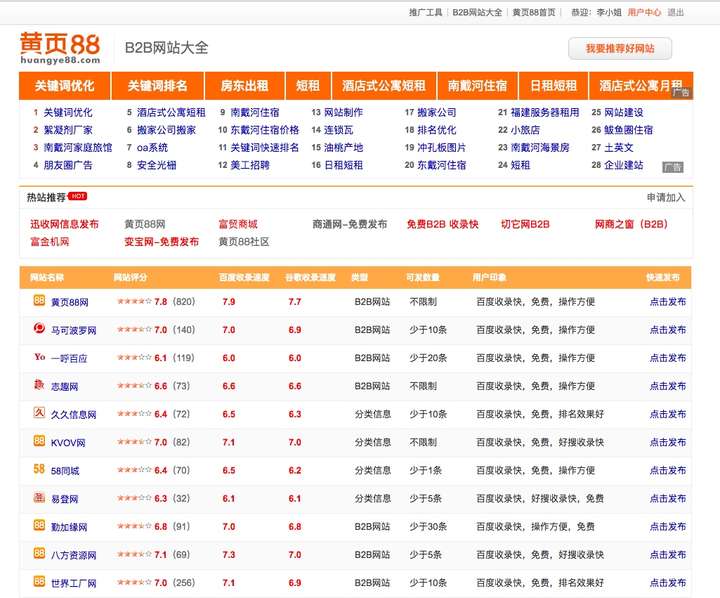720x598 pixels.
Task: Open keyword link 冲孔板图片
Action: pyautogui.click(x=441, y=147)
